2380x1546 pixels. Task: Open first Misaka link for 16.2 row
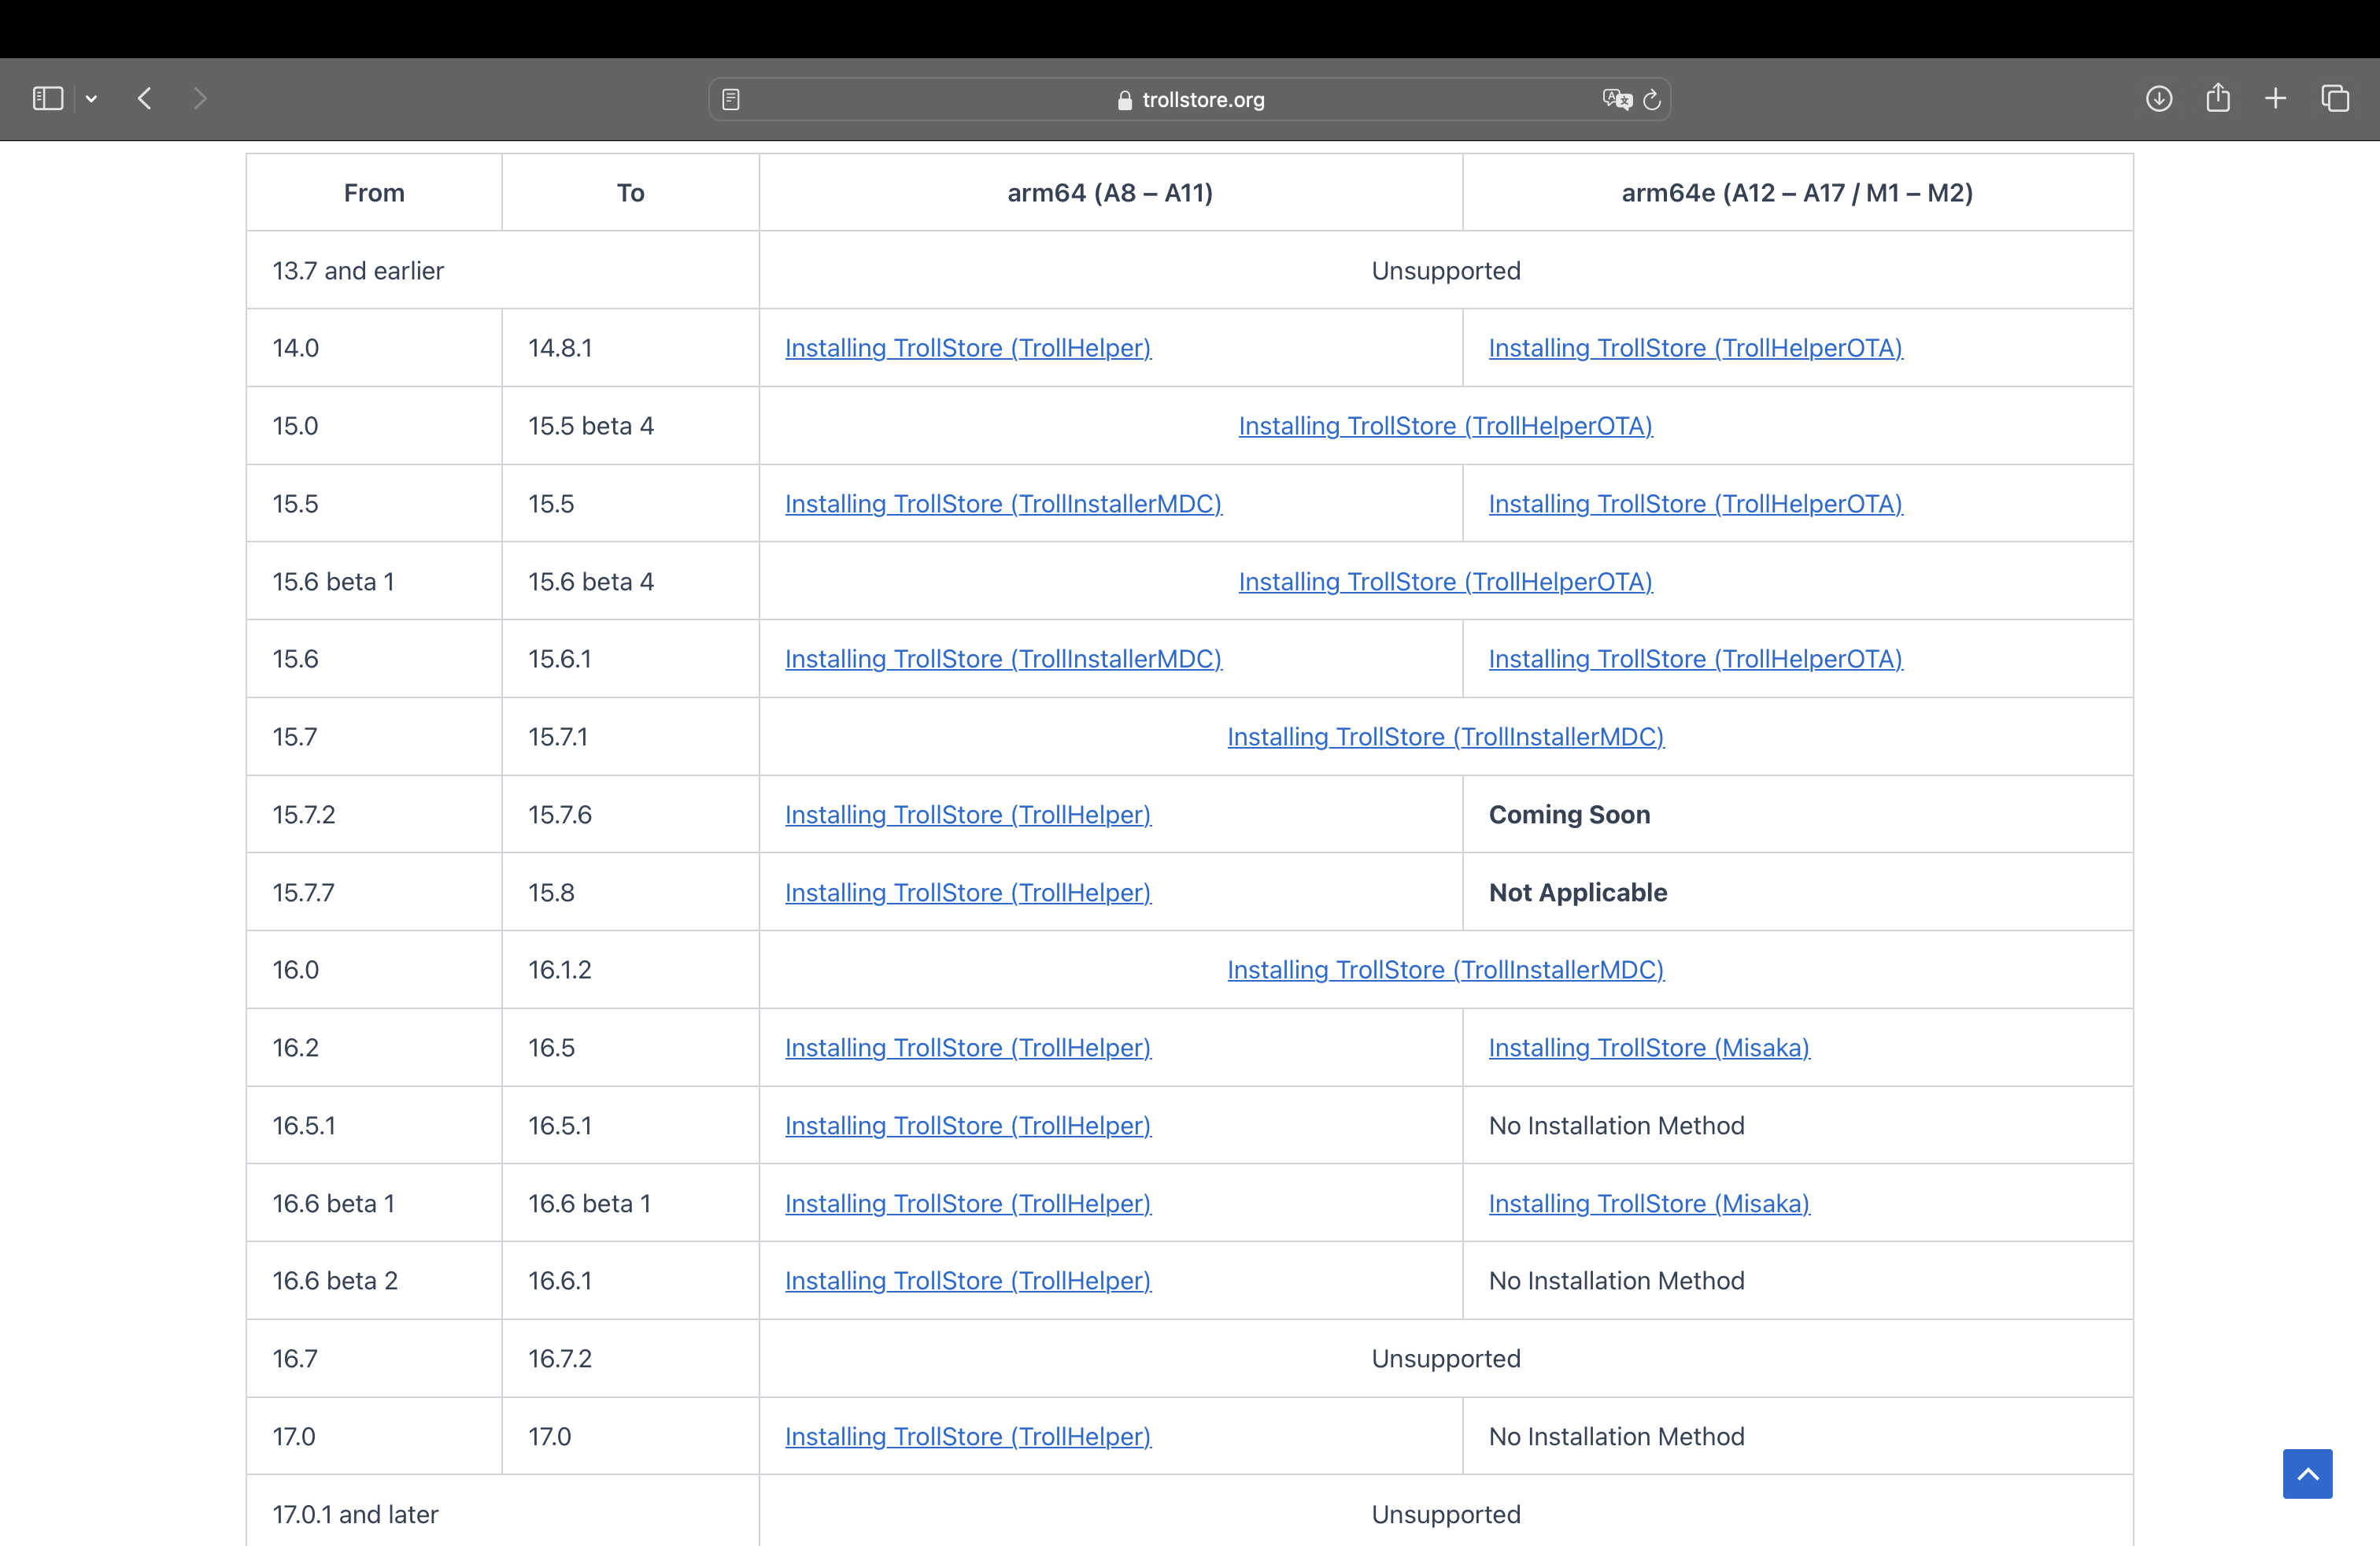[x=1648, y=1048]
